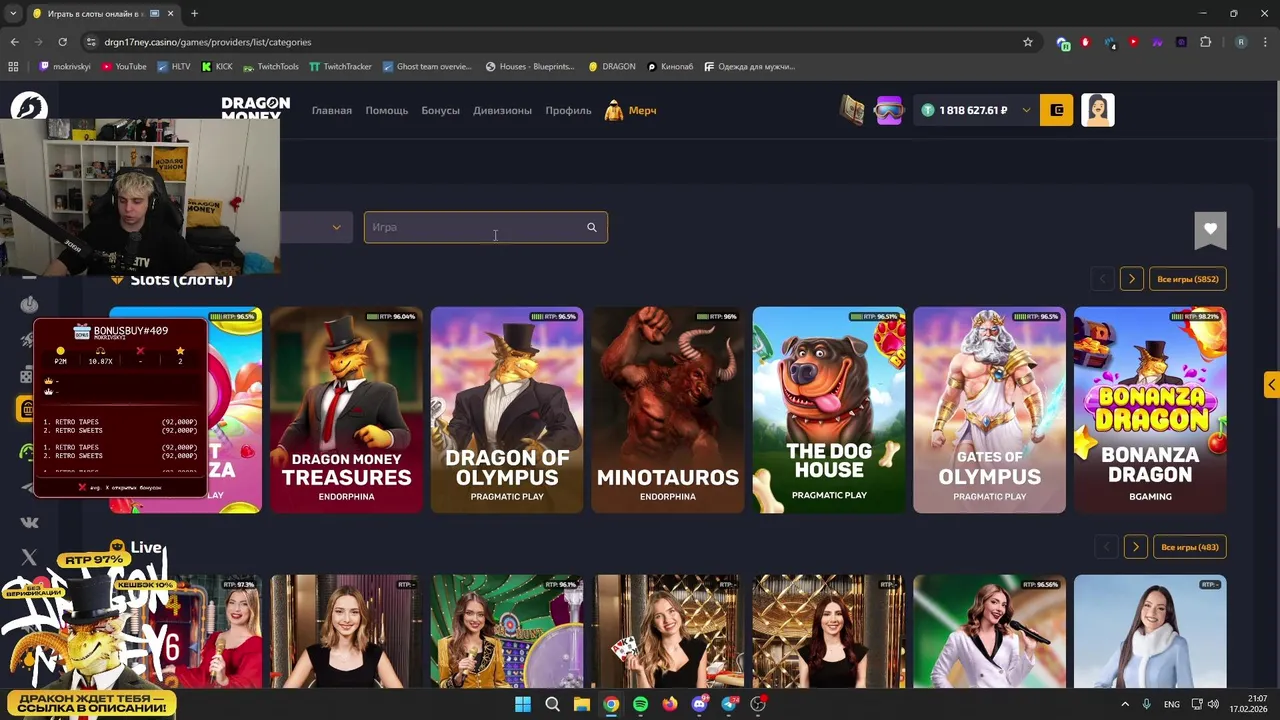
Task: Open the Помощь menu item
Action: point(386,110)
